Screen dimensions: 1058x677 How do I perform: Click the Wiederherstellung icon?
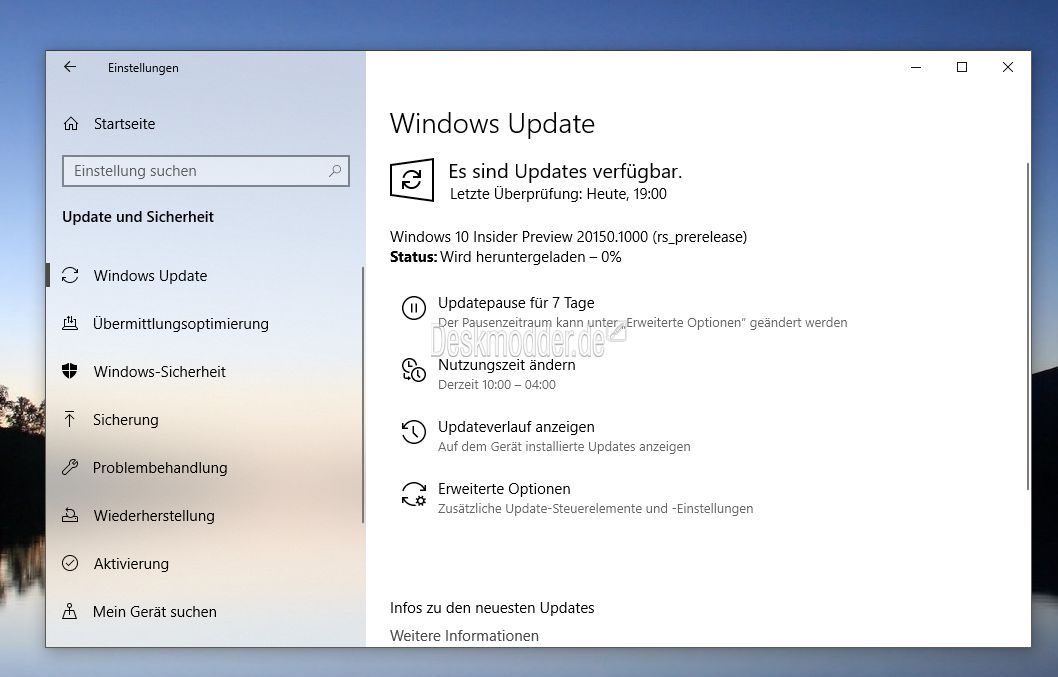pos(70,515)
